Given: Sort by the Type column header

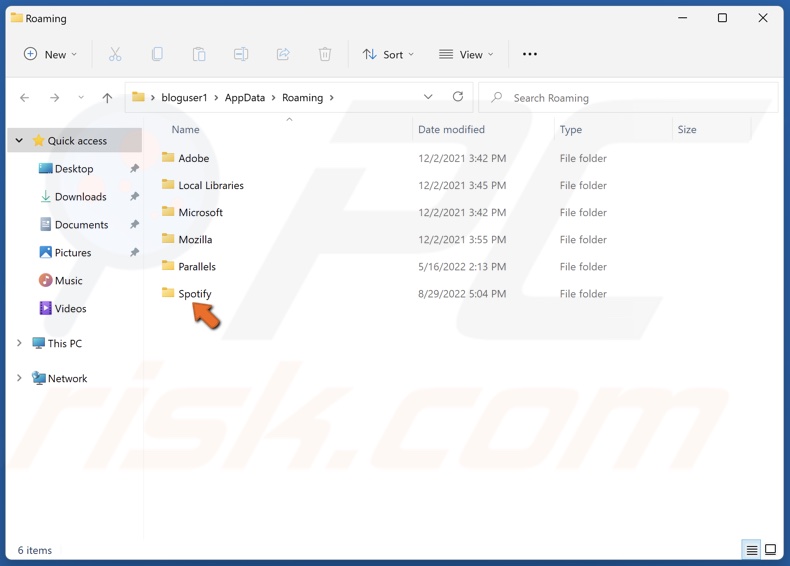Looking at the screenshot, I should [x=570, y=130].
